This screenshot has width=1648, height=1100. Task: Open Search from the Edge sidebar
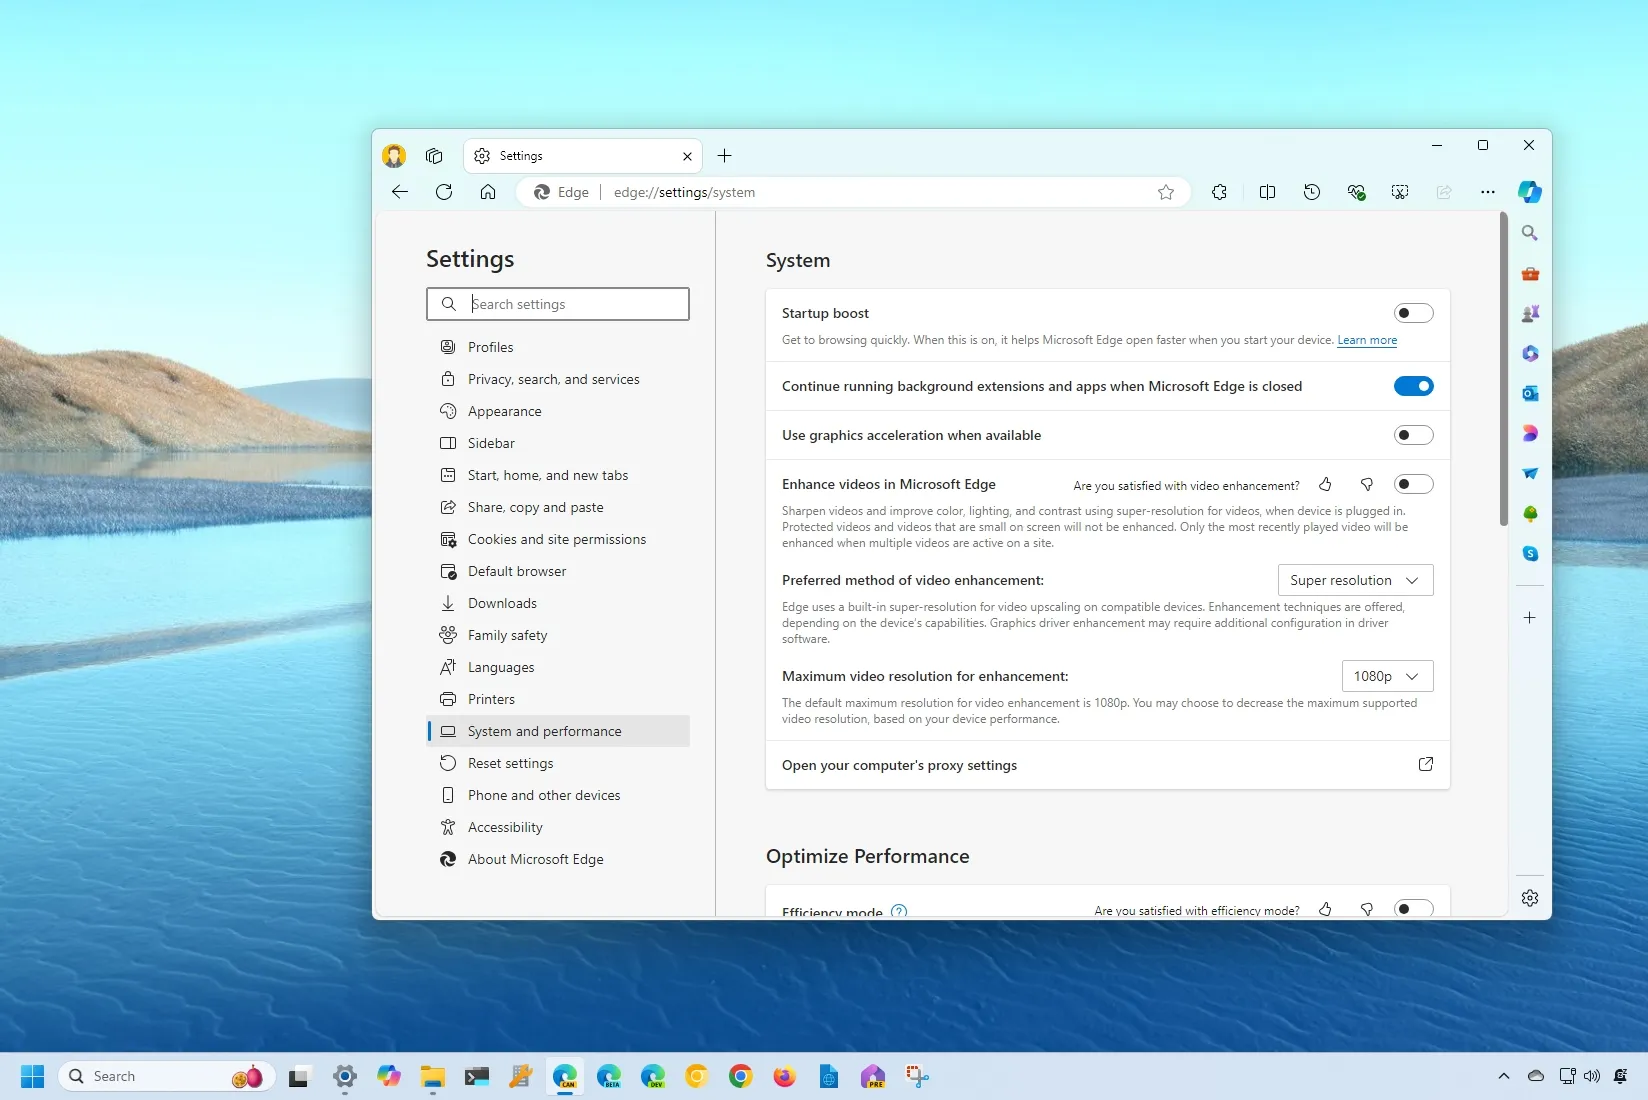tap(1530, 232)
